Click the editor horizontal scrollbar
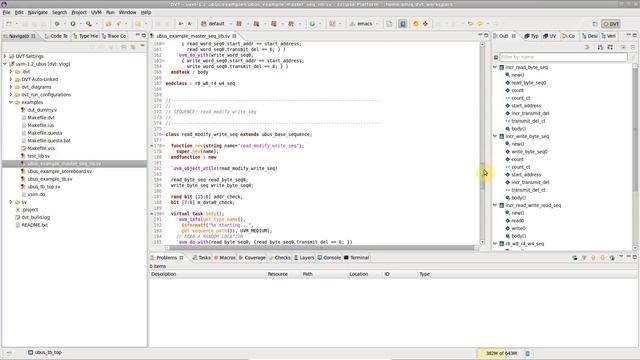The width and height of the screenshot is (640, 360). (322, 248)
